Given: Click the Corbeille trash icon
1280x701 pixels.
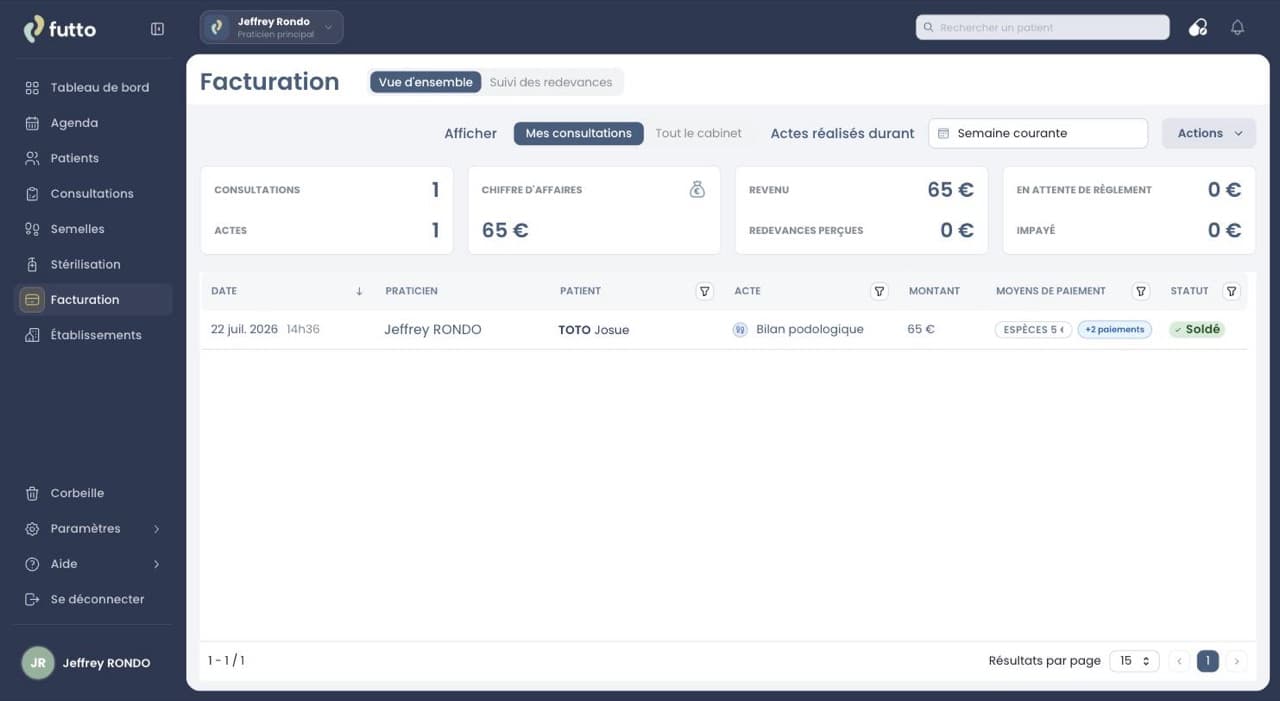Looking at the screenshot, I should tap(32, 493).
